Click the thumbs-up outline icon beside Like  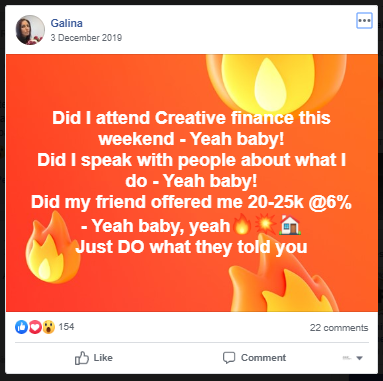pyautogui.click(x=82, y=358)
